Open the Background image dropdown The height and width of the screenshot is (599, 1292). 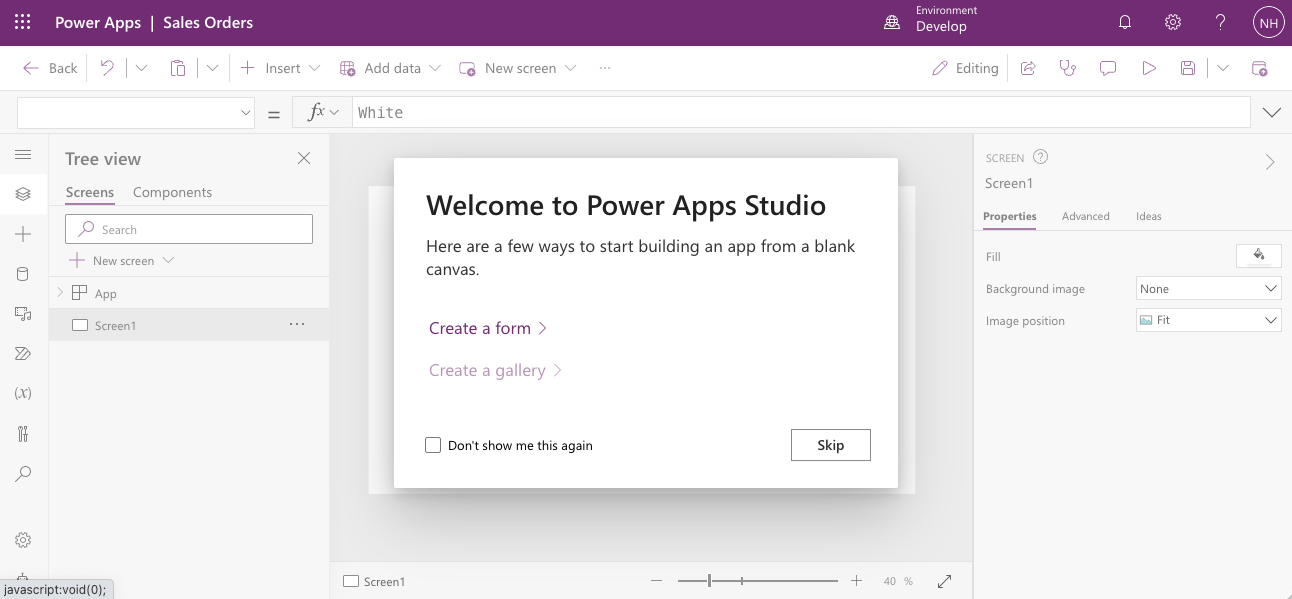(1208, 289)
